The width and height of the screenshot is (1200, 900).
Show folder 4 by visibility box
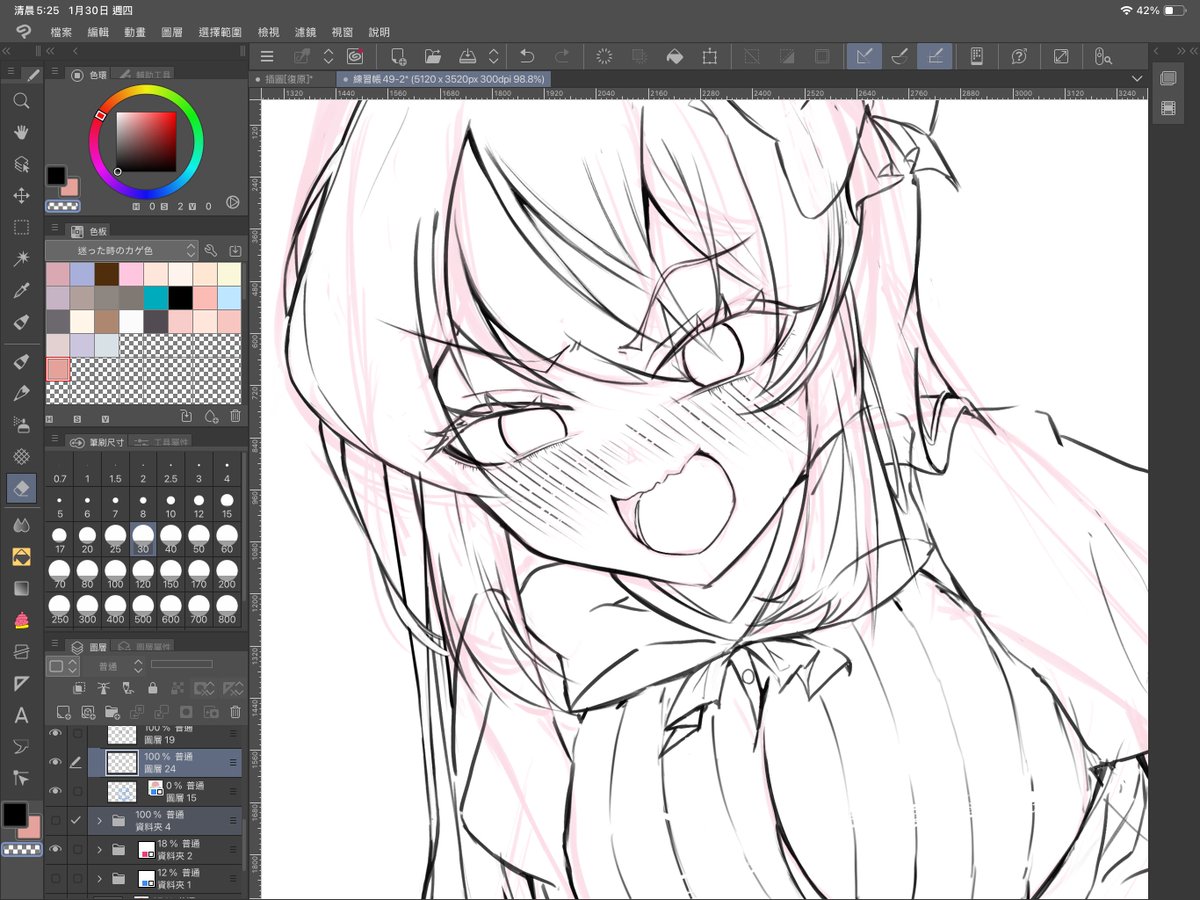tap(55, 821)
